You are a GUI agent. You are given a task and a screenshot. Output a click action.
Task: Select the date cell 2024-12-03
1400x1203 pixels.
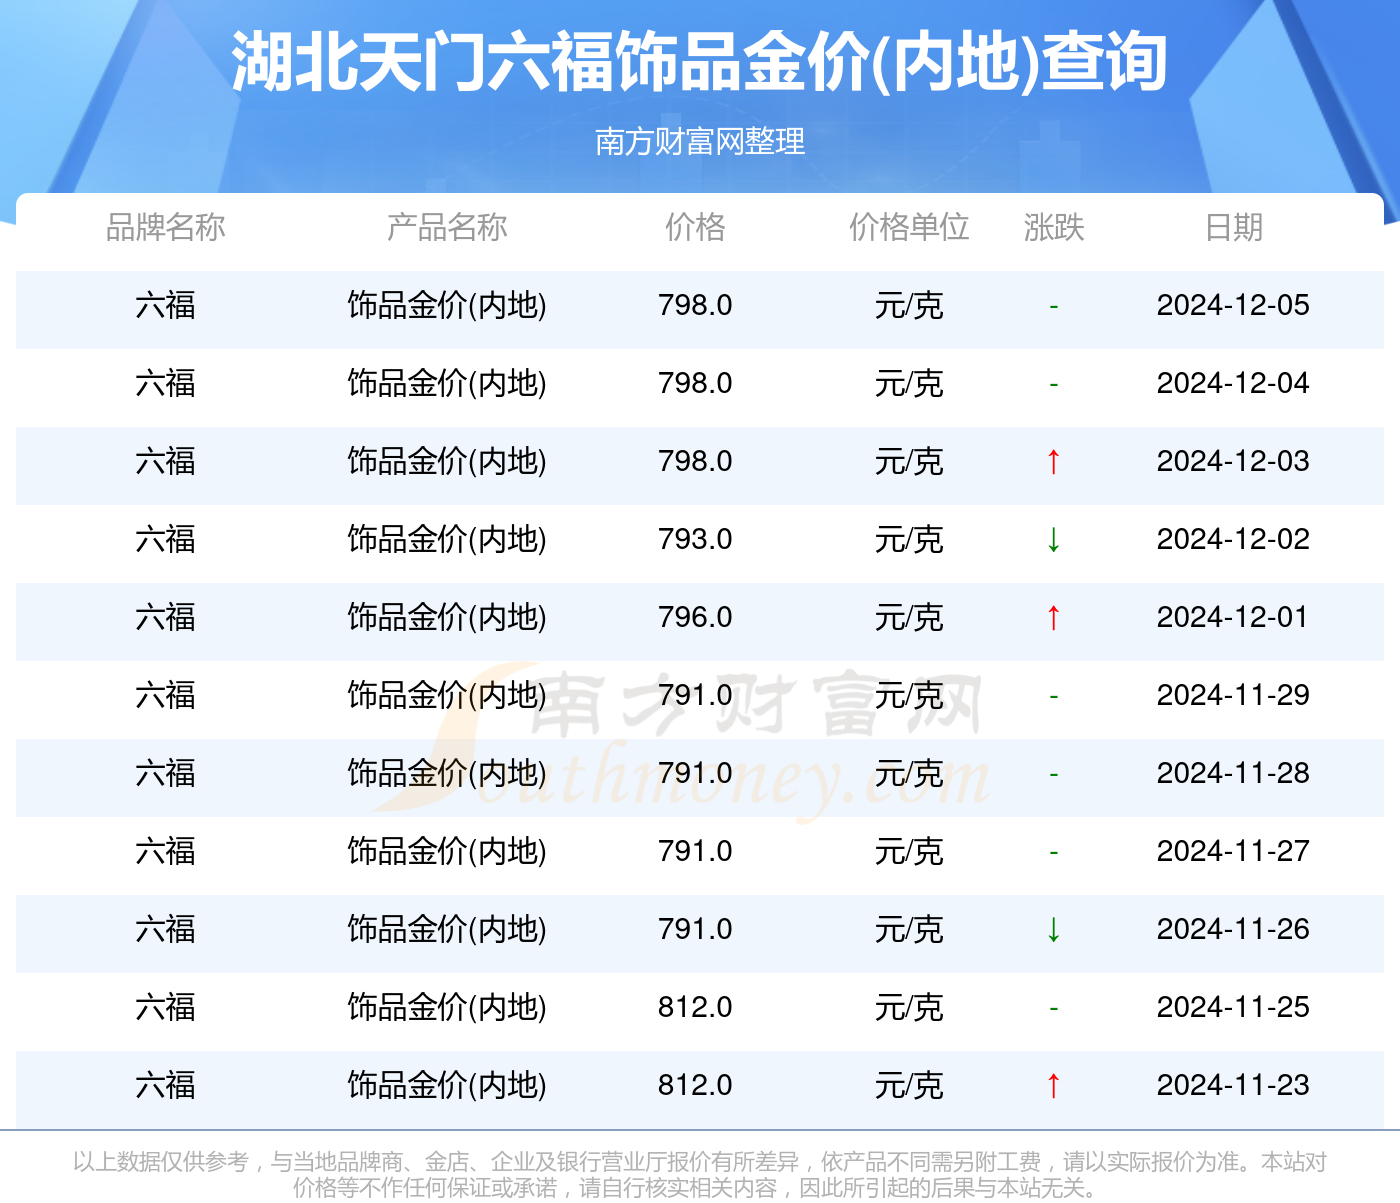[x=1233, y=461]
